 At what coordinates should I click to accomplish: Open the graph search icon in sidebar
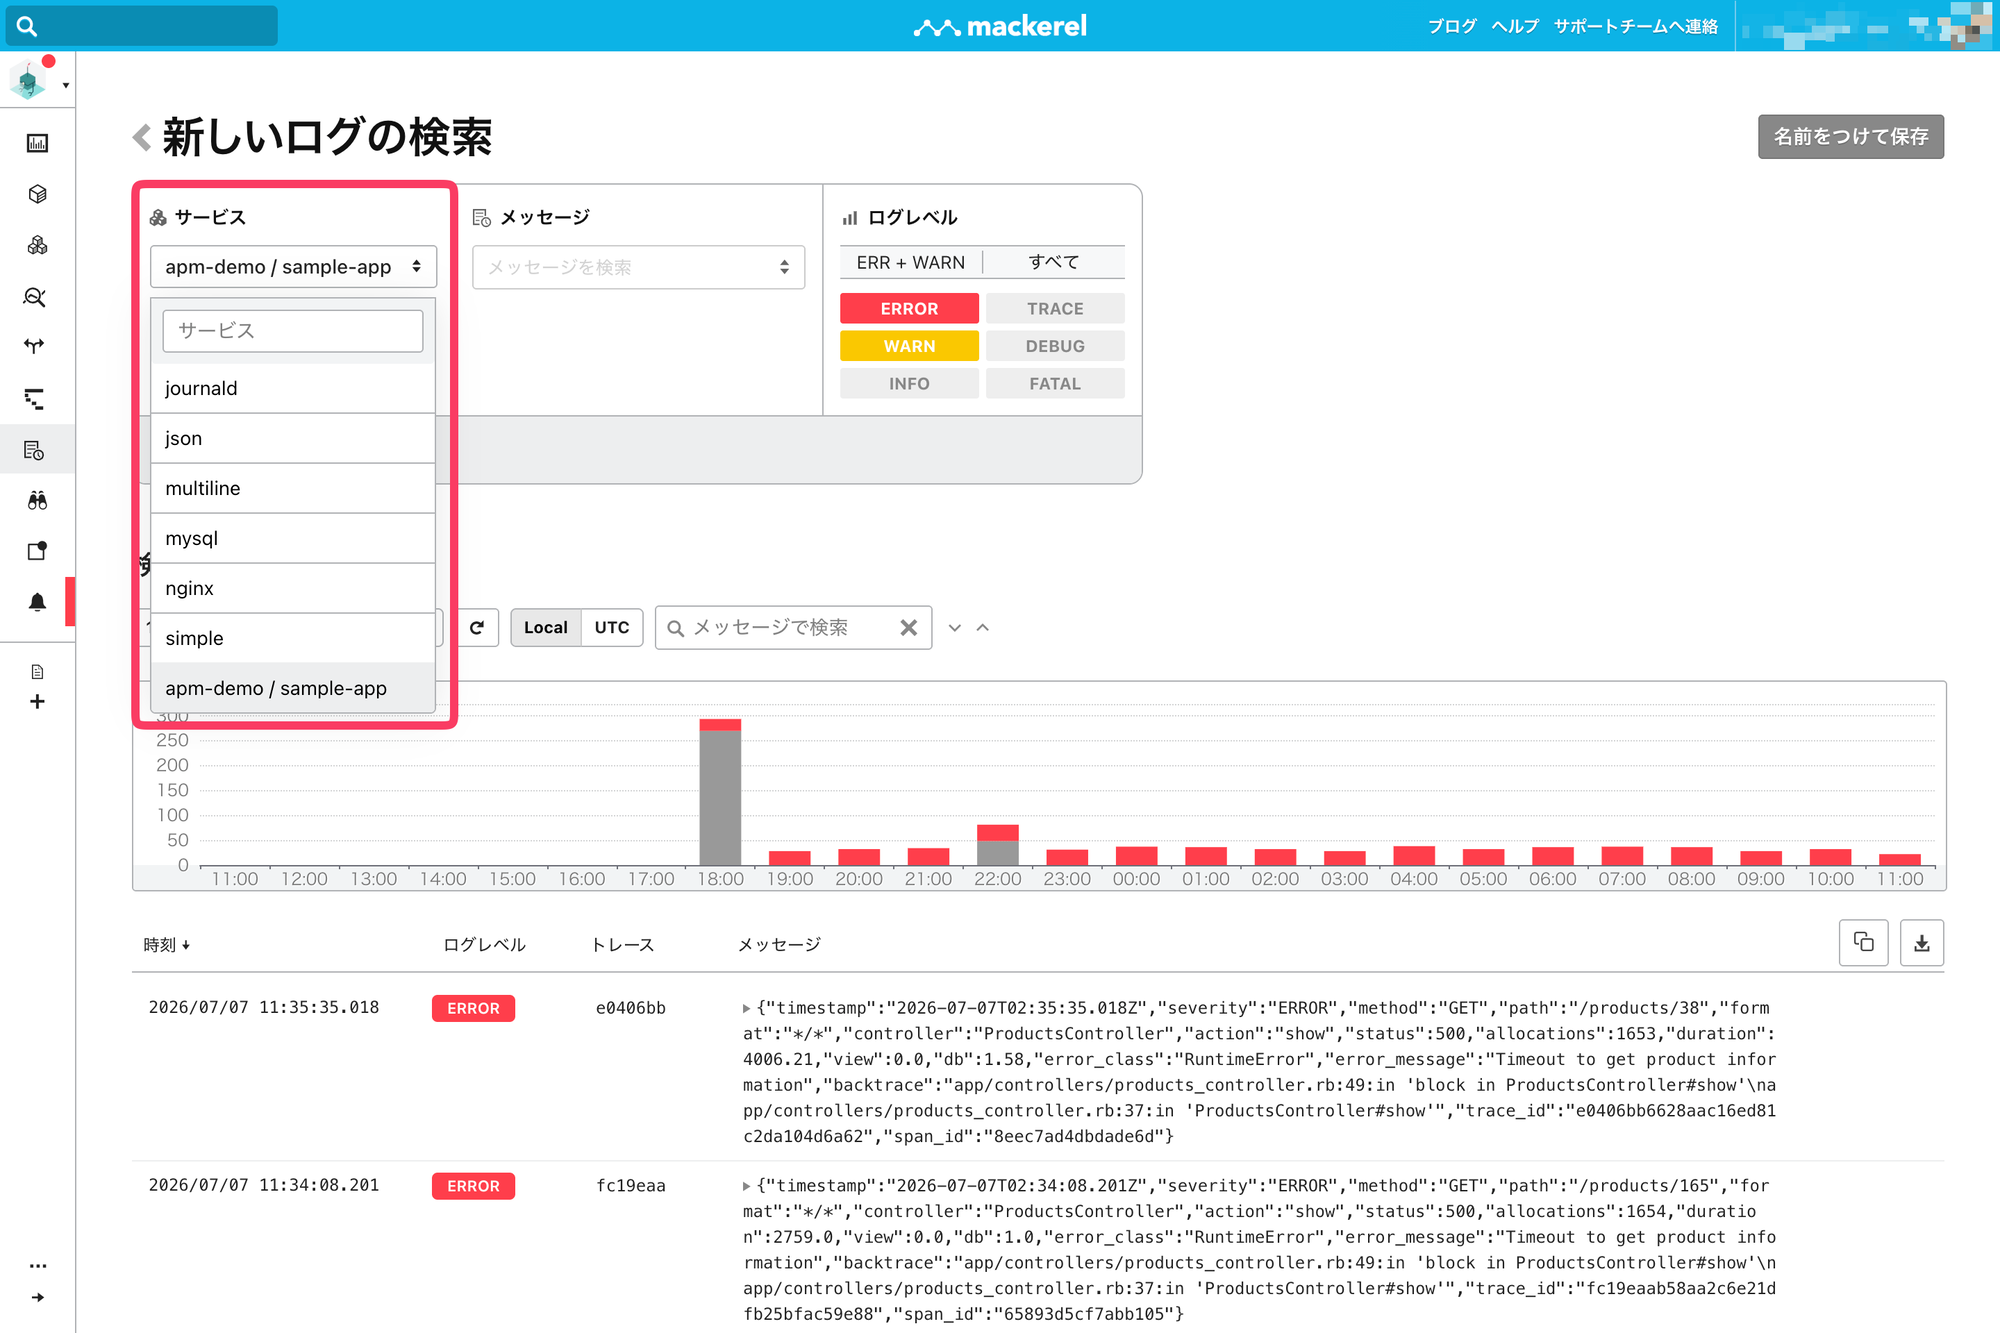point(35,297)
